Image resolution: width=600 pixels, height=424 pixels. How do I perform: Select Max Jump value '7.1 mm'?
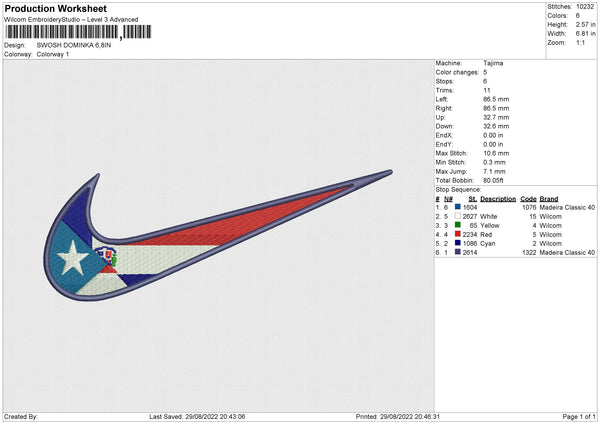(494, 171)
